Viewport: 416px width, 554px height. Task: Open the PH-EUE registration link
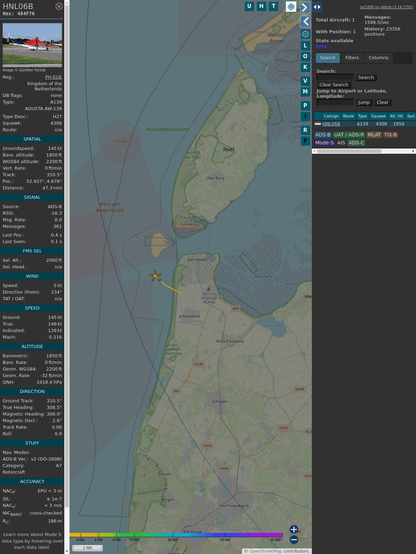[x=53, y=77]
